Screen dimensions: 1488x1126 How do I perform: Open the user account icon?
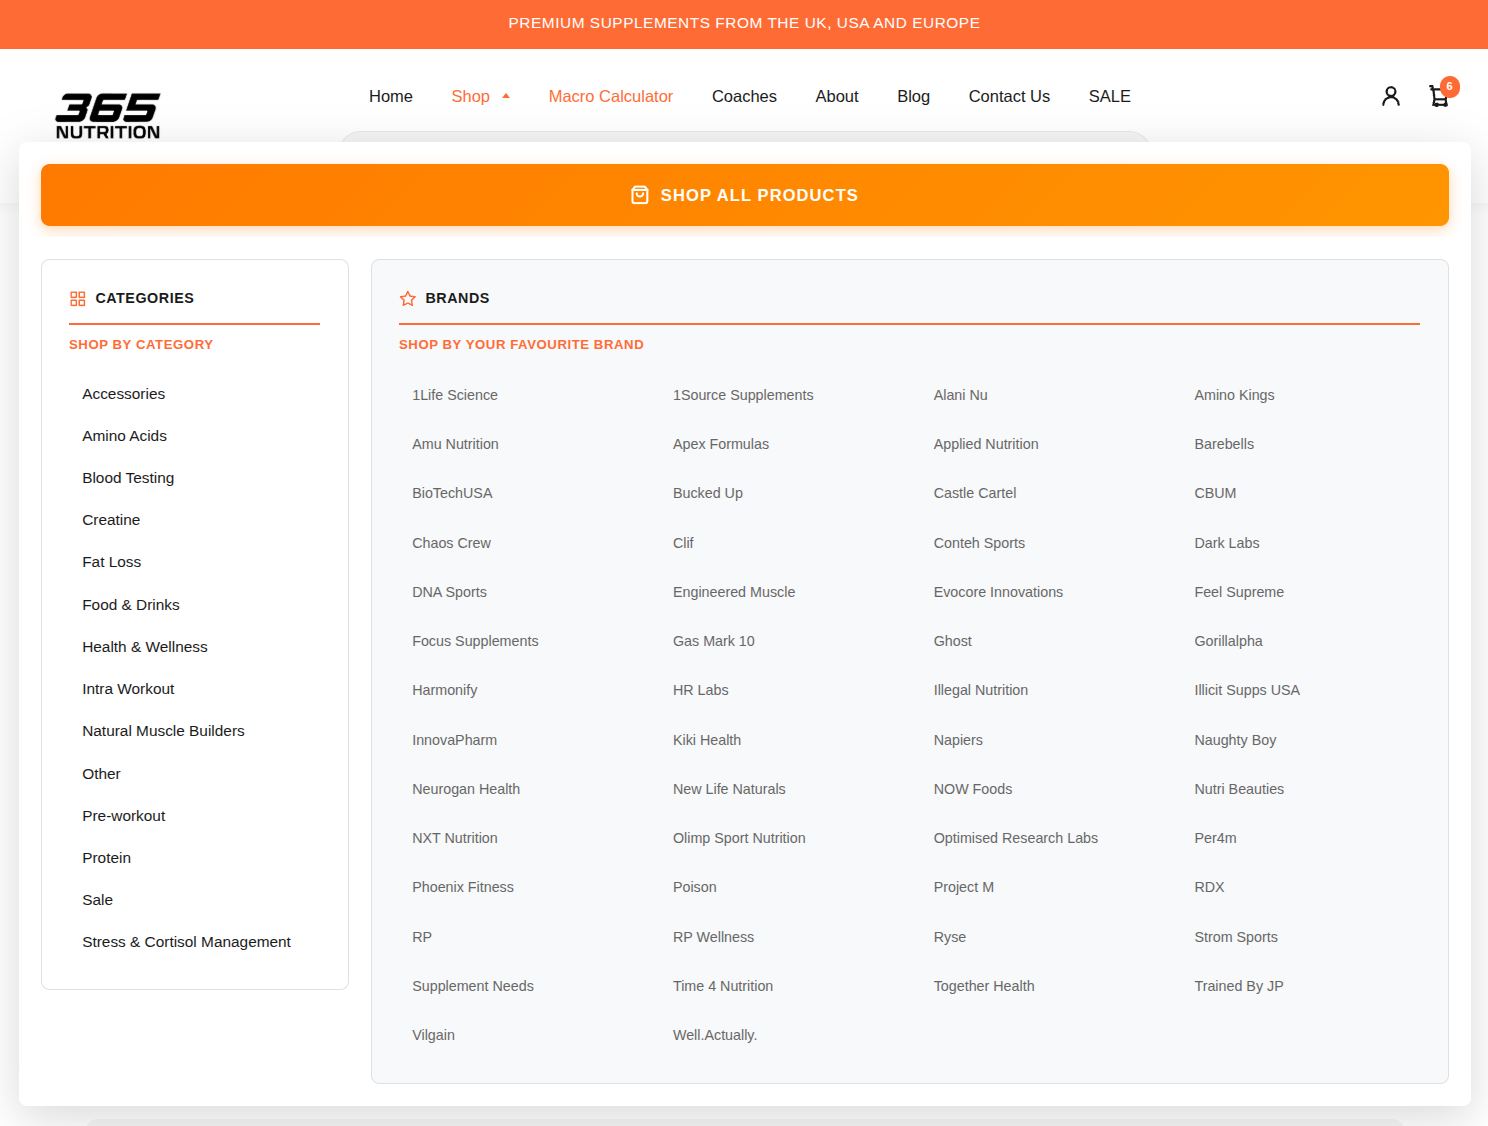pos(1390,96)
